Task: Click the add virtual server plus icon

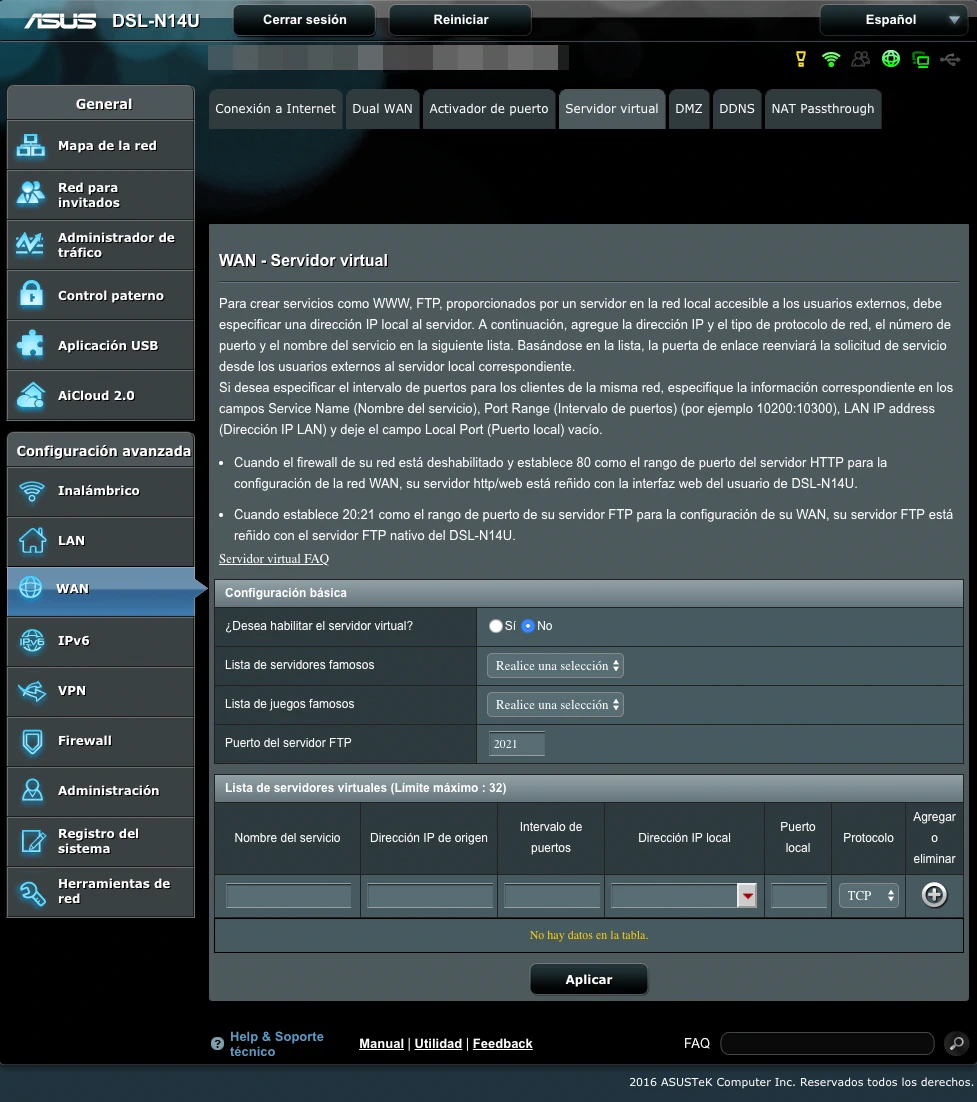Action: pyautogui.click(x=934, y=895)
